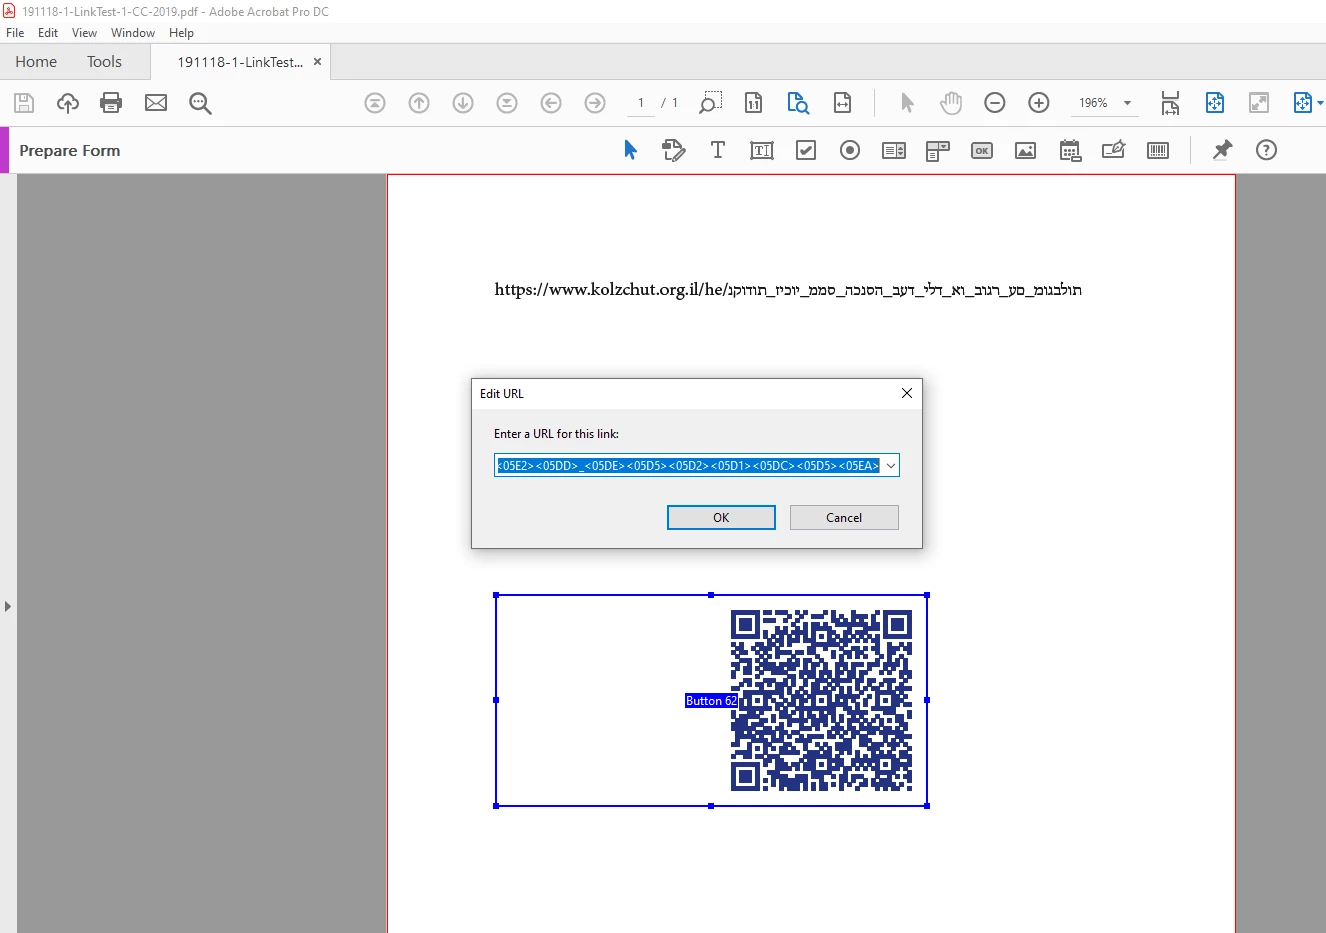1326x933 pixels.
Task: Open the Find text magnifier icon
Action: [200, 103]
